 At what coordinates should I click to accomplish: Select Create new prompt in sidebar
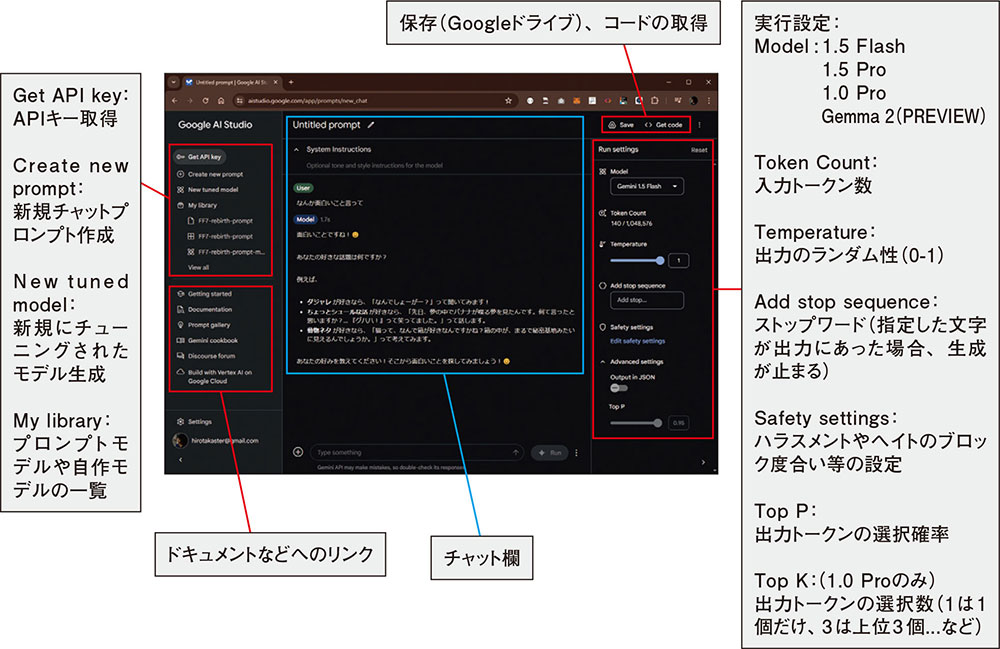coord(217,175)
